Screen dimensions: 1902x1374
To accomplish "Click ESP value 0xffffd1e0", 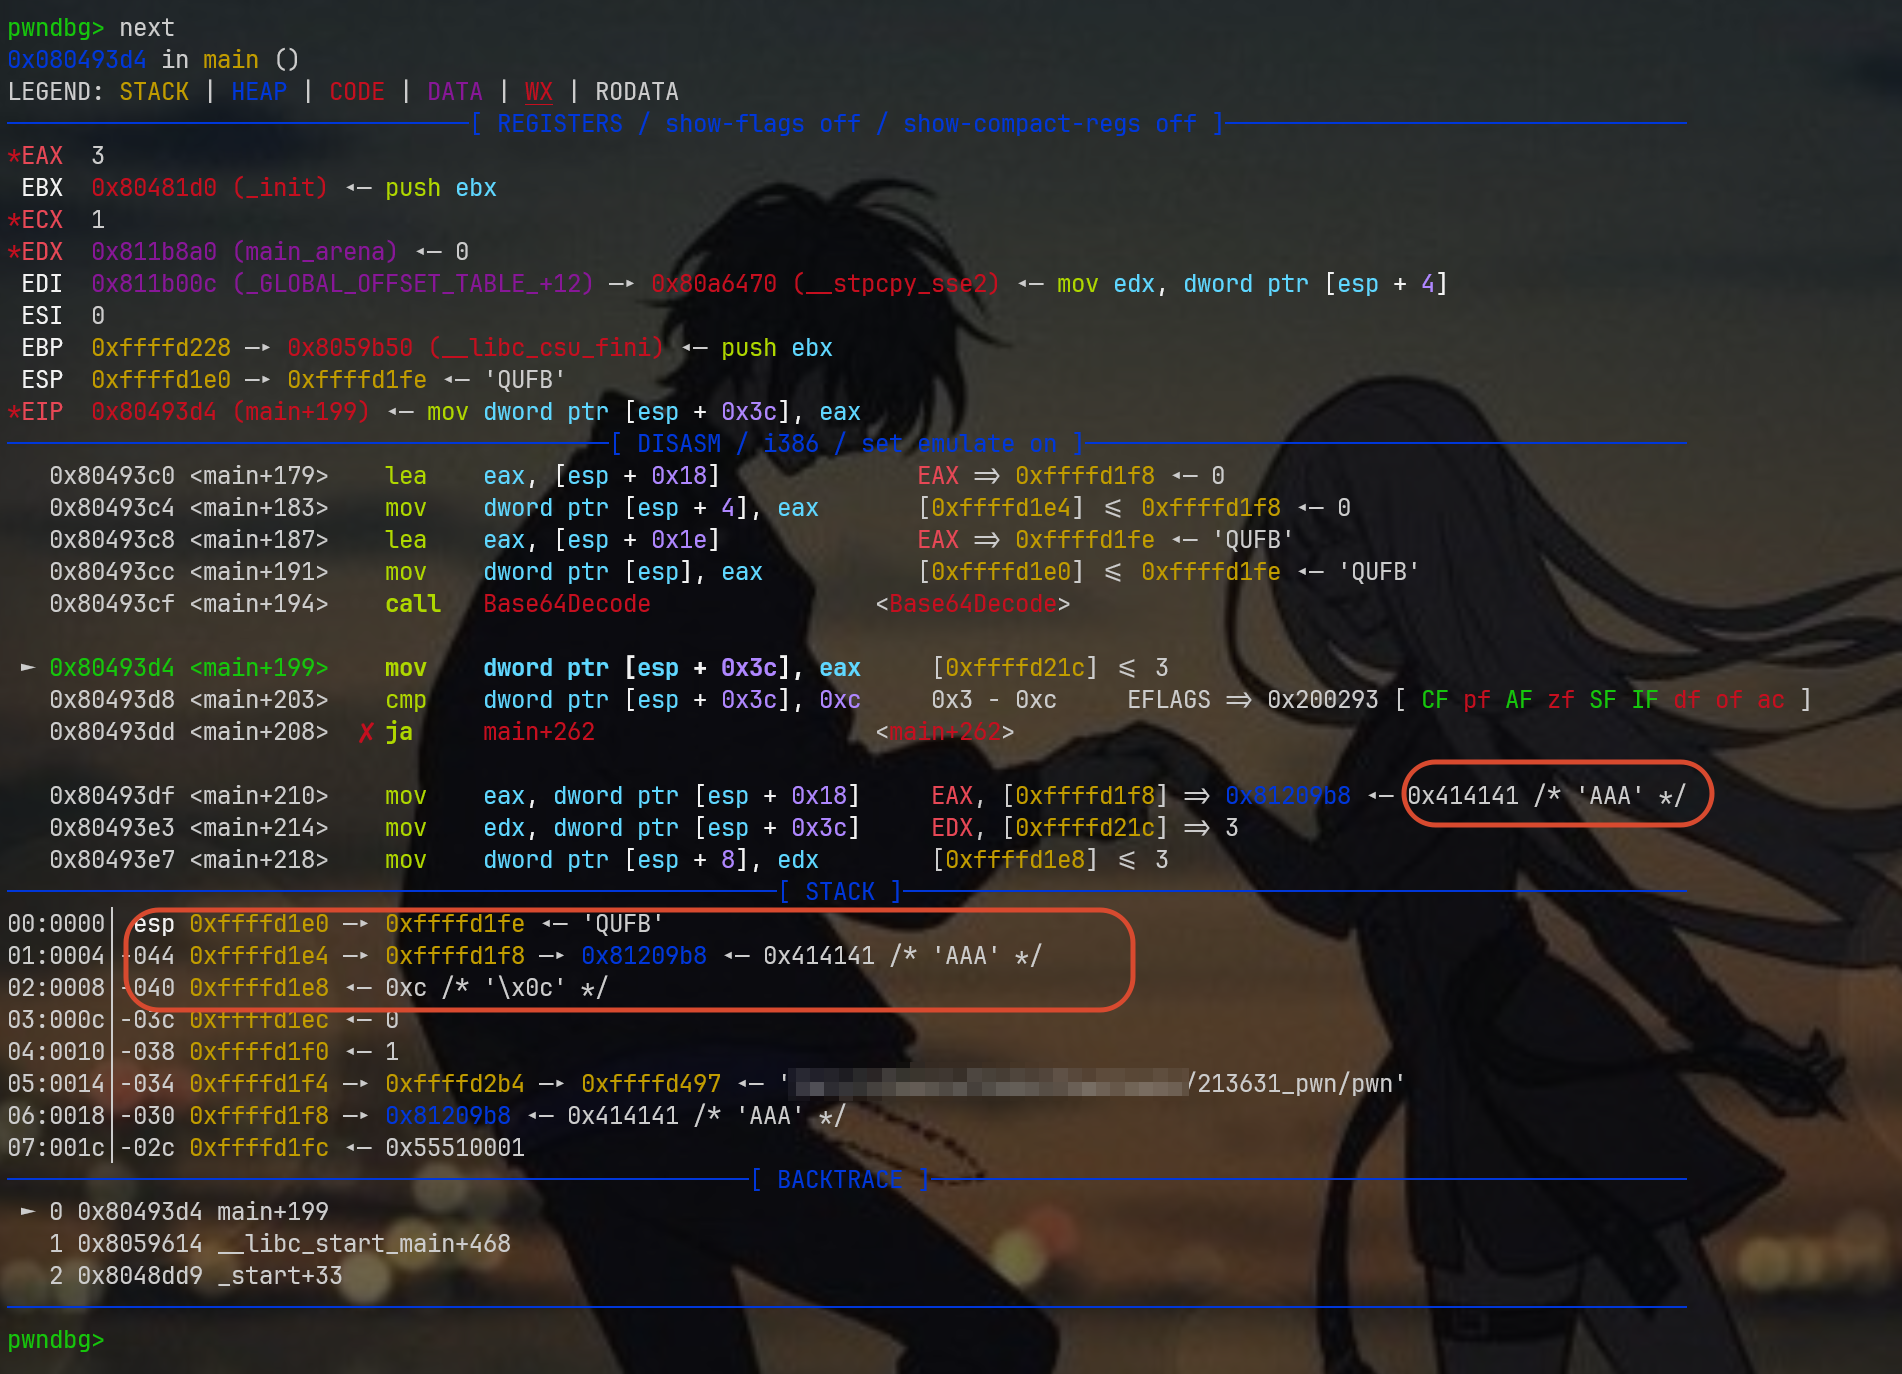I will [x=161, y=380].
